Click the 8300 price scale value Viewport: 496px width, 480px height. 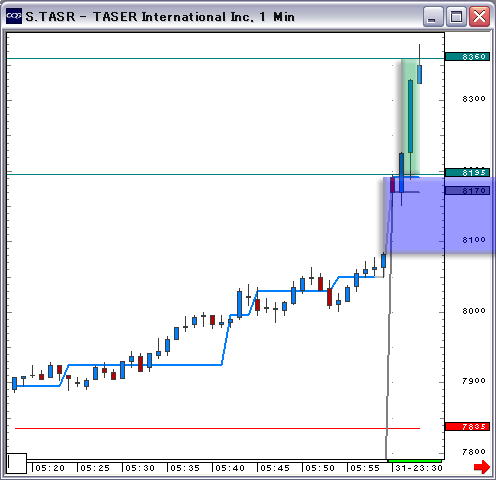click(x=474, y=99)
